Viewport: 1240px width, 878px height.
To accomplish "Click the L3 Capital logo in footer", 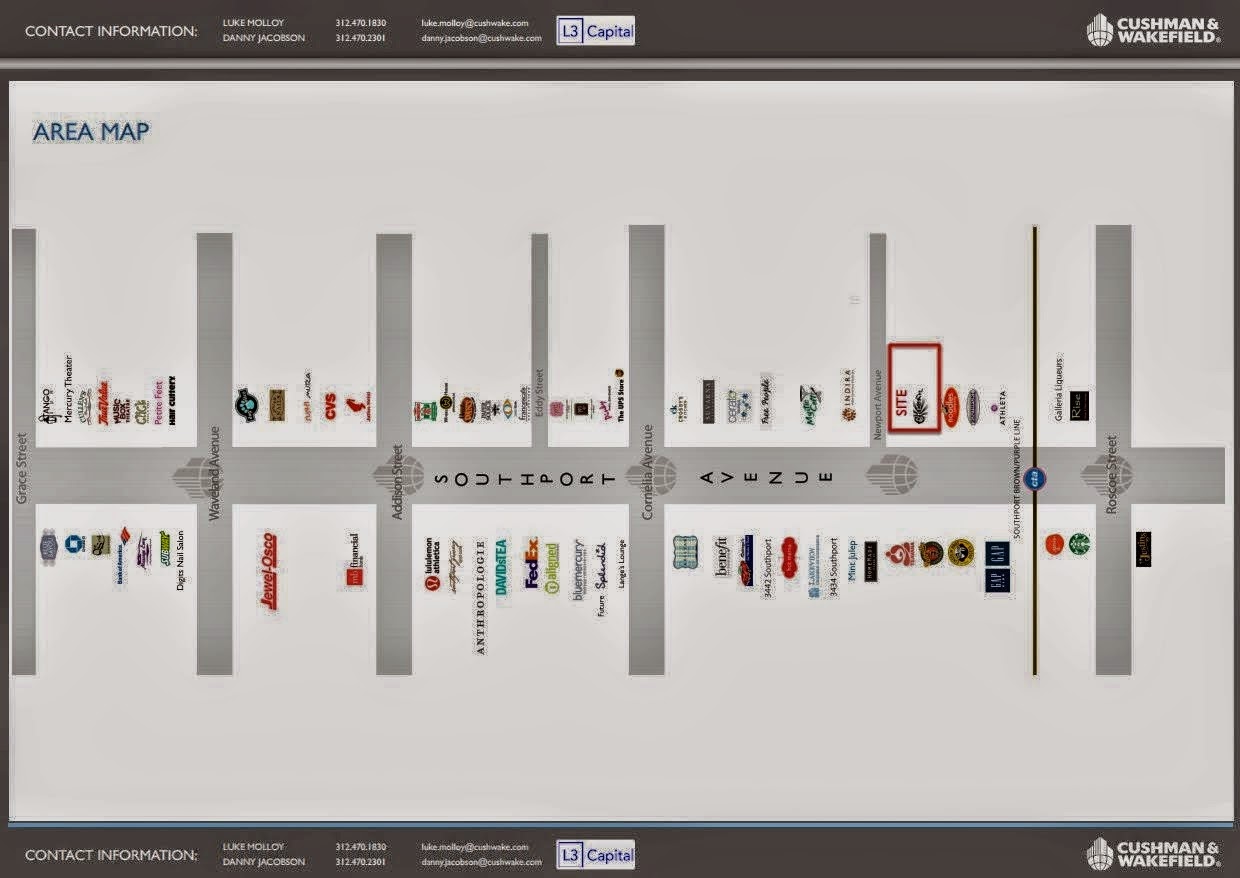I will click(596, 855).
